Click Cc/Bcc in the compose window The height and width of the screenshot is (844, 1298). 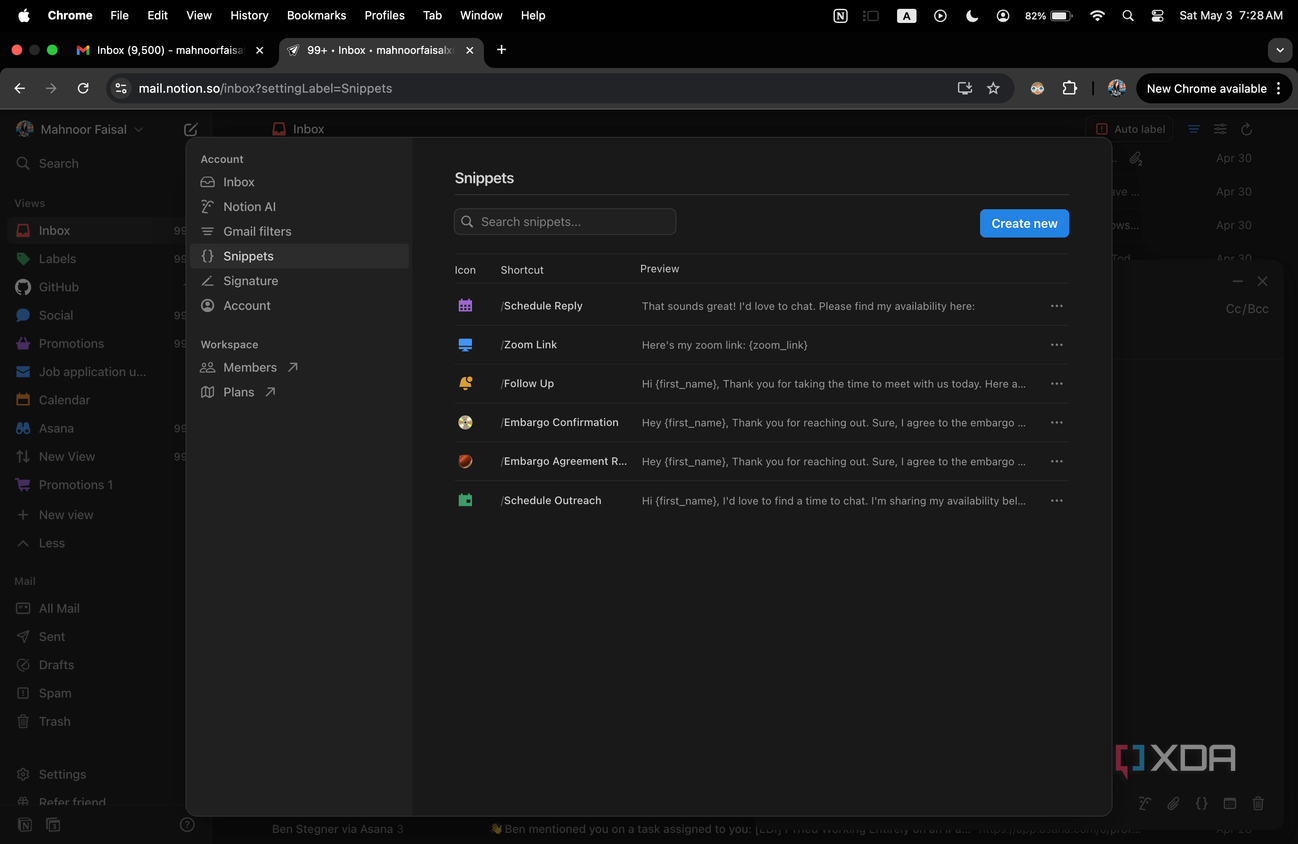[1247, 309]
